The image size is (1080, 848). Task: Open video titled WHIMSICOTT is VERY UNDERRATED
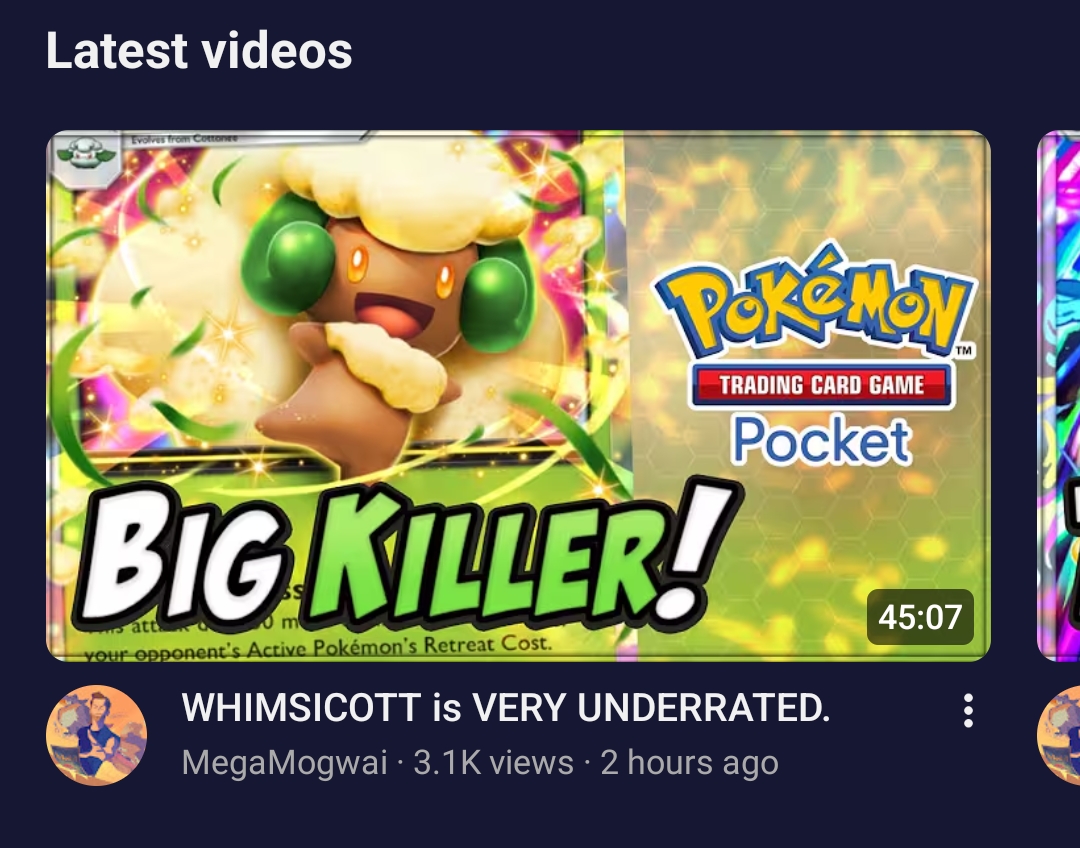[506, 707]
